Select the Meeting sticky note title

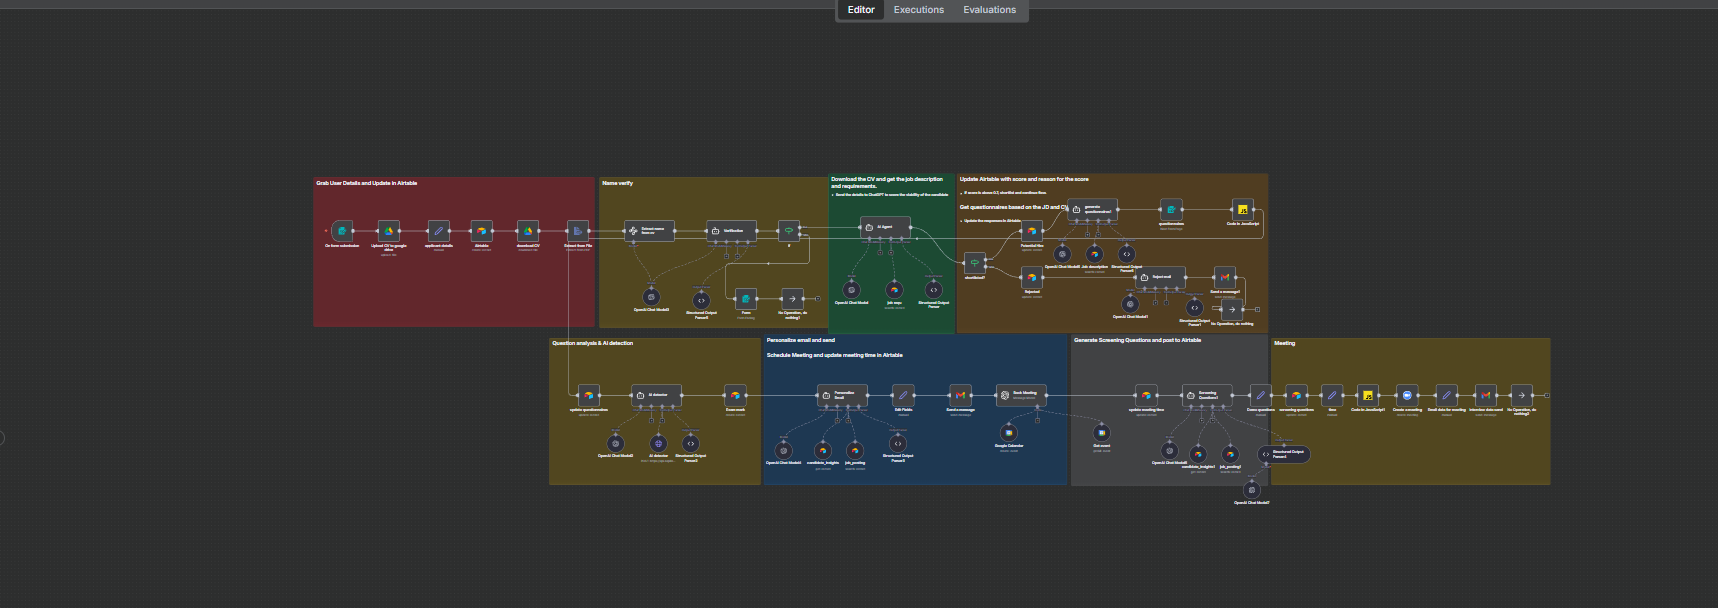click(1285, 343)
